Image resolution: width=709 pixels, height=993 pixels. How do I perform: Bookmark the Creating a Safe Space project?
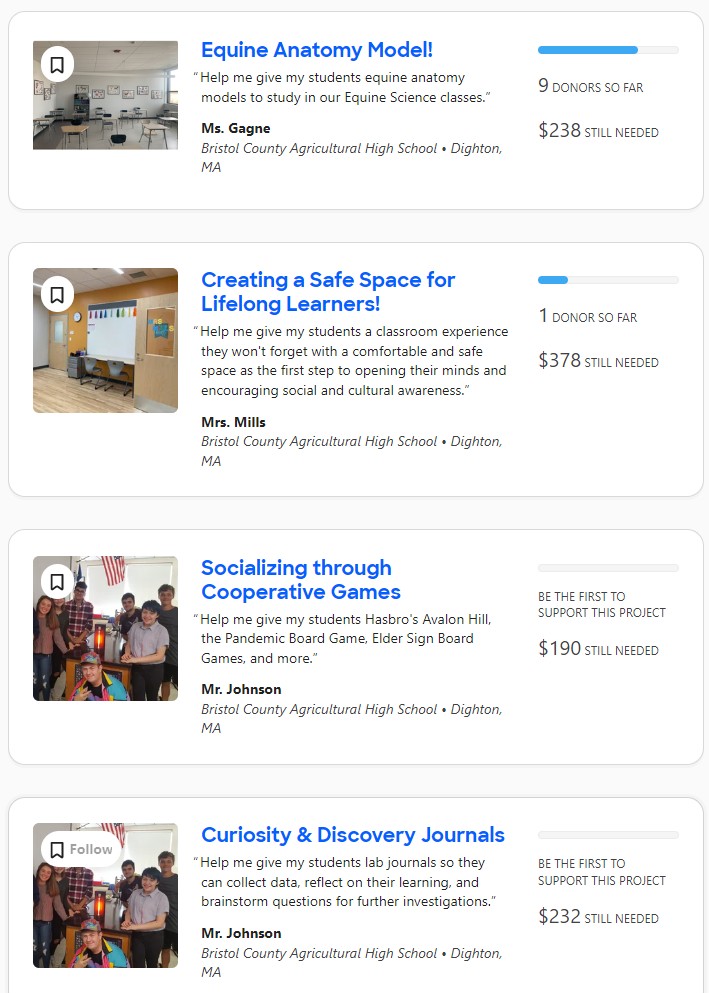tap(57, 294)
